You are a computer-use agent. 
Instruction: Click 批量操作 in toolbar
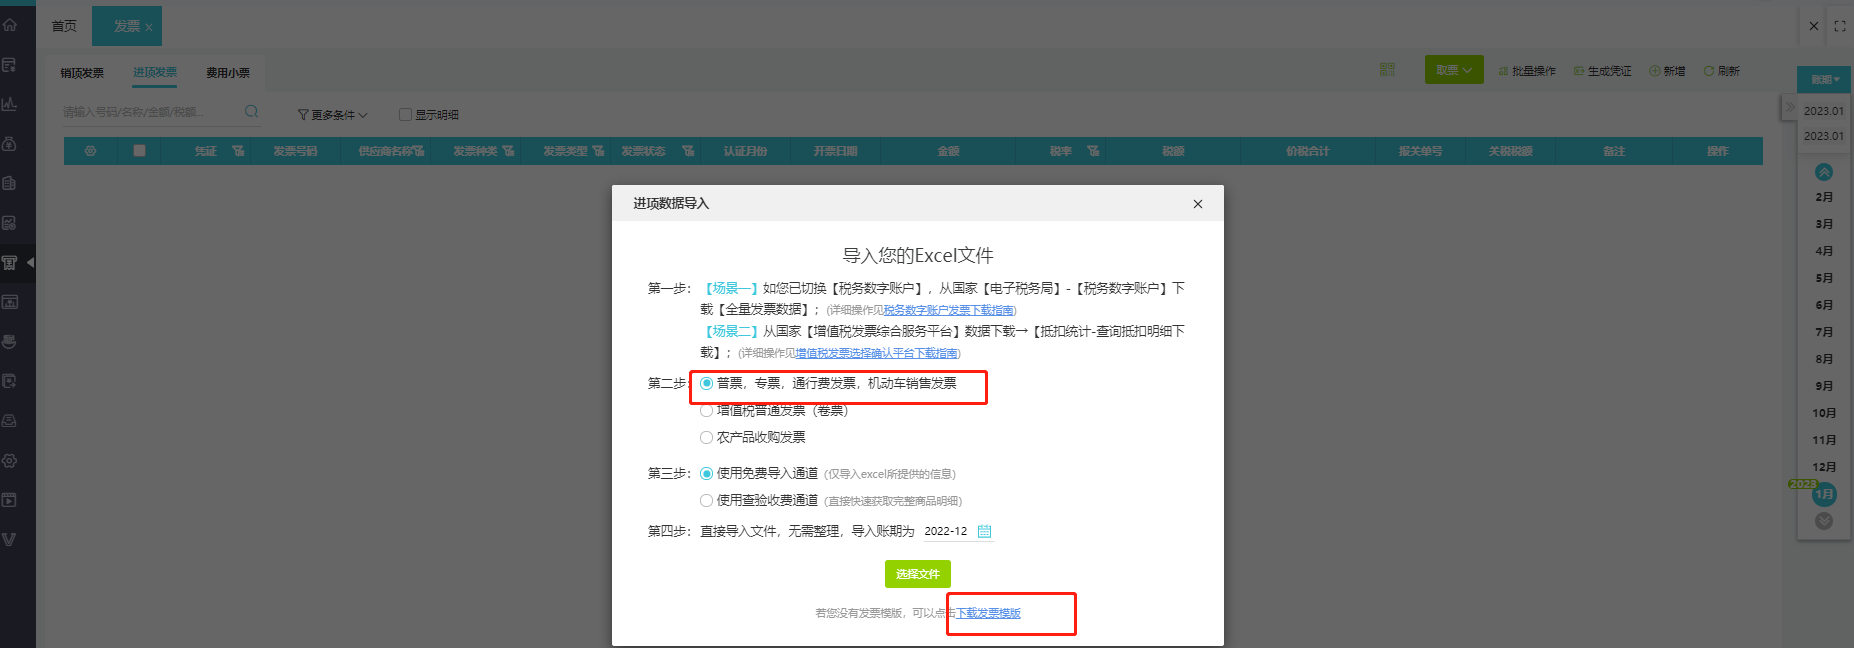(1527, 71)
